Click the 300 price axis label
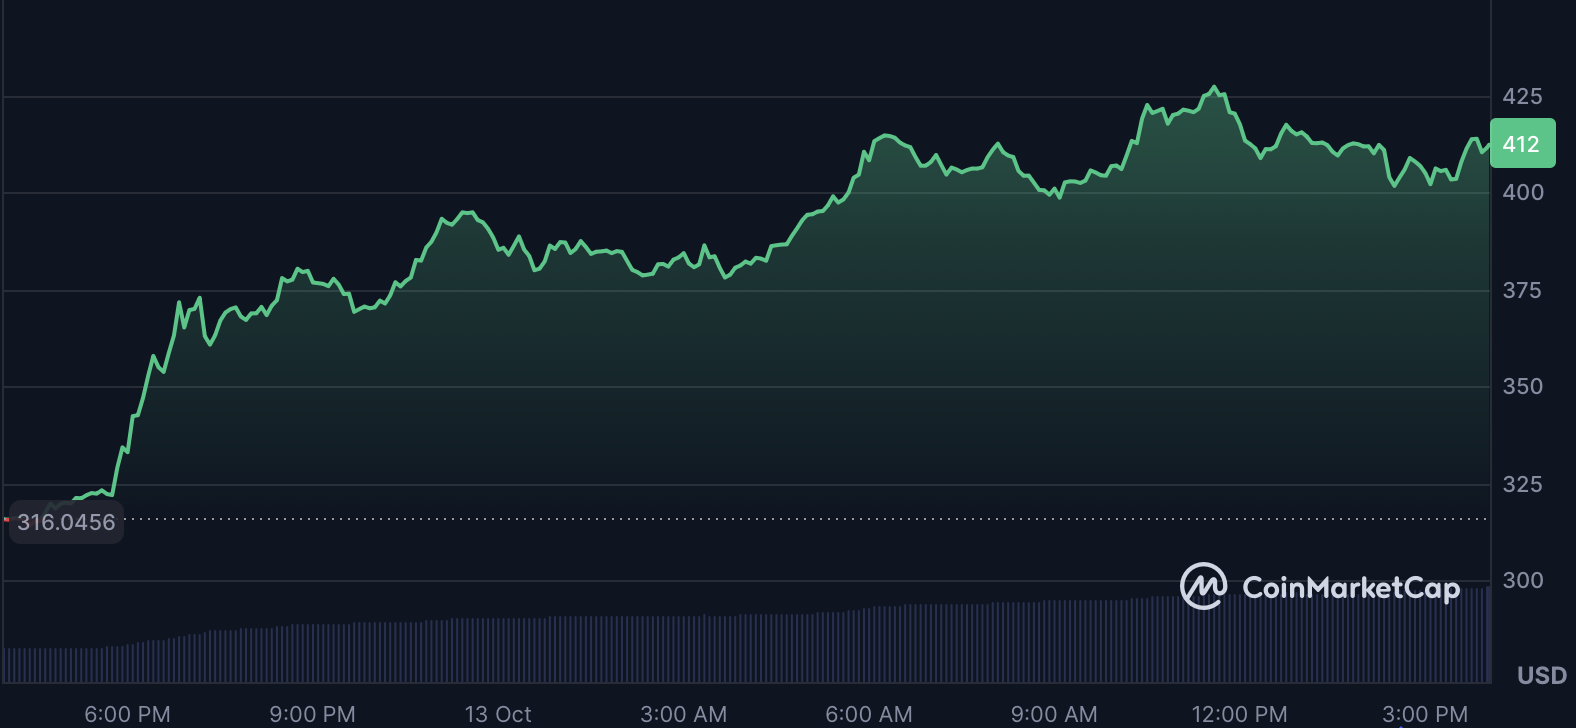 (x=1522, y=580)
